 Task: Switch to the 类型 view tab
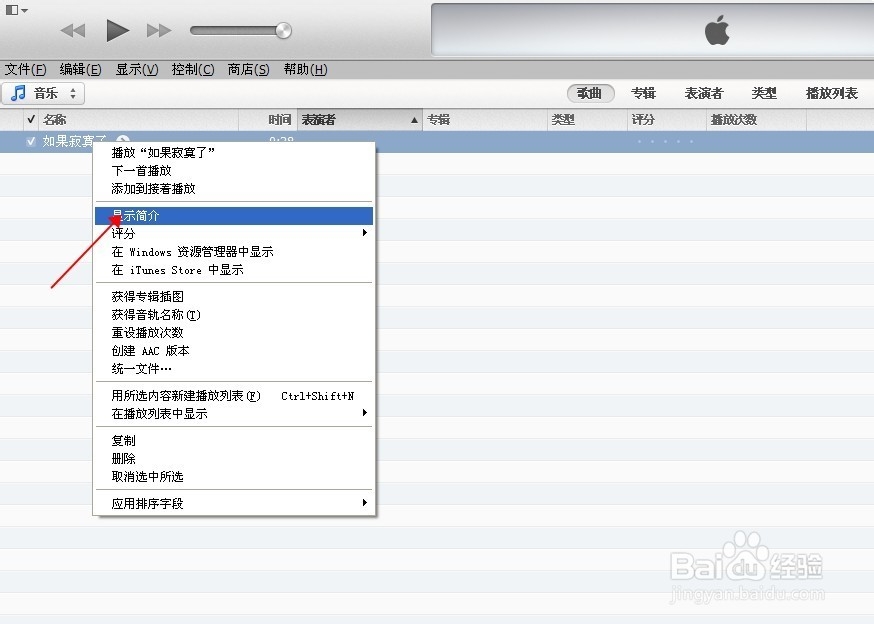click(x=764, y=93)
